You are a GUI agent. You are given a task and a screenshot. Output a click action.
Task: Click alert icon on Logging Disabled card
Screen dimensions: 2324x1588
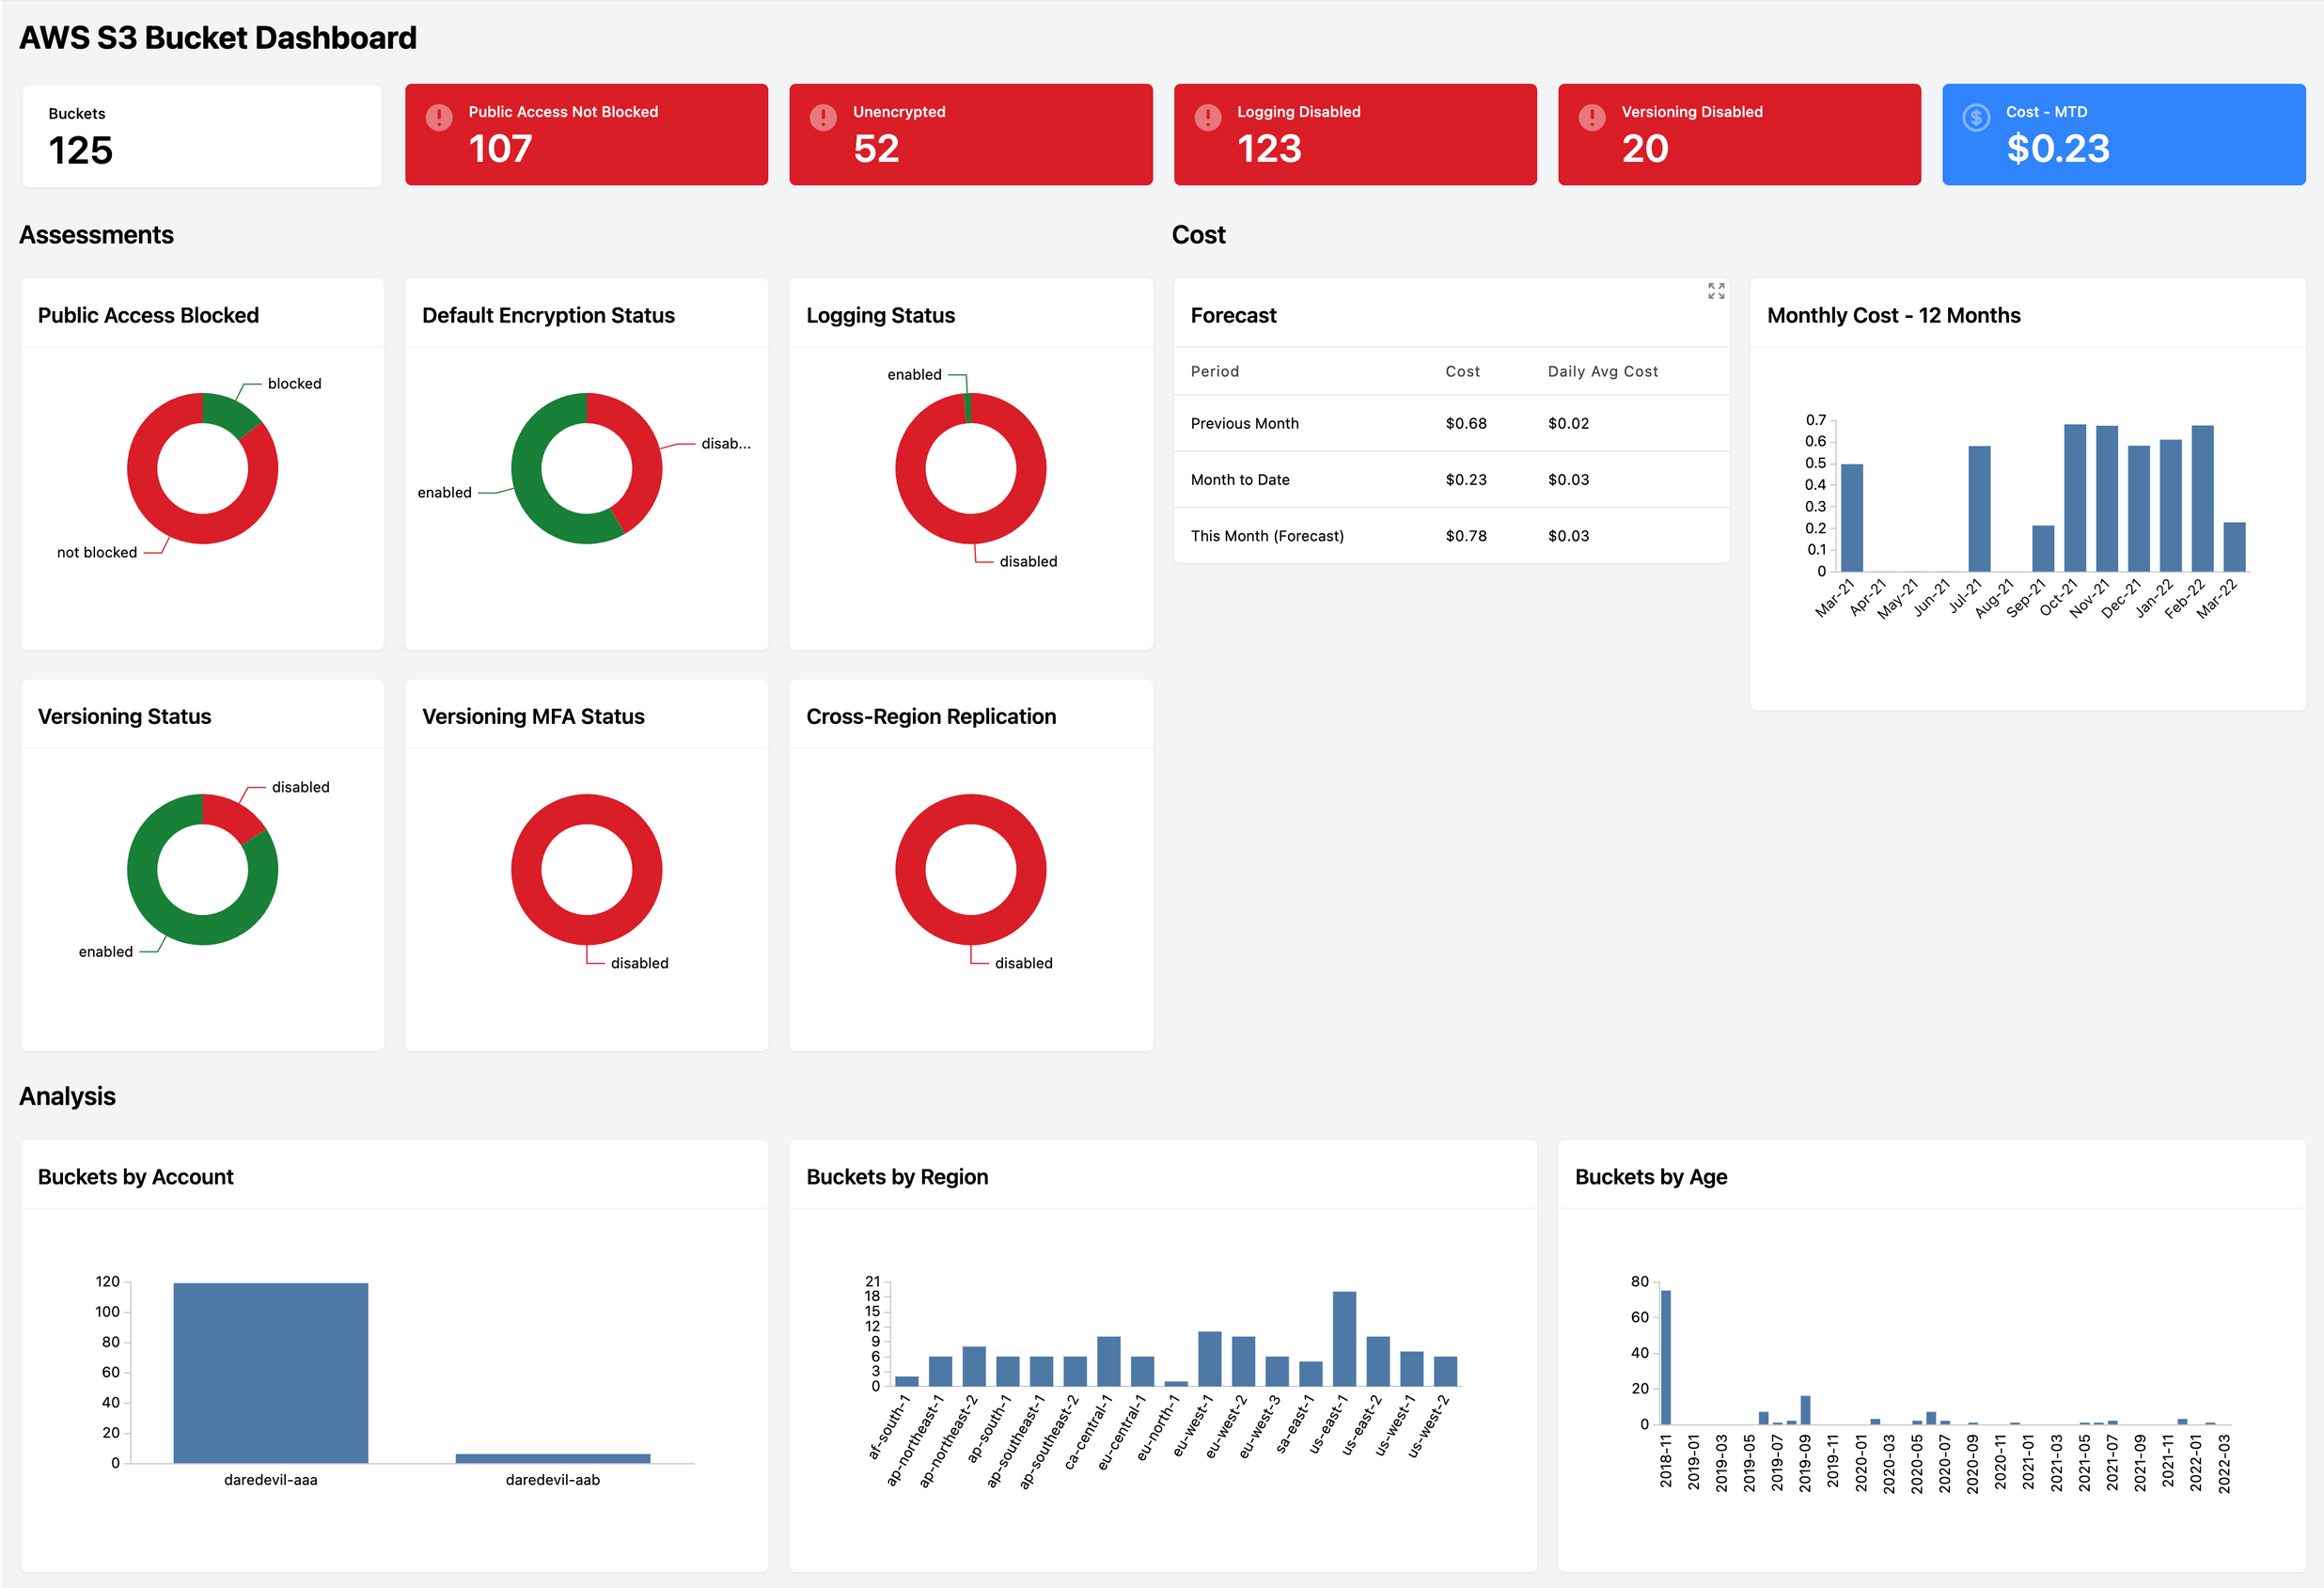click(1208, 117)
